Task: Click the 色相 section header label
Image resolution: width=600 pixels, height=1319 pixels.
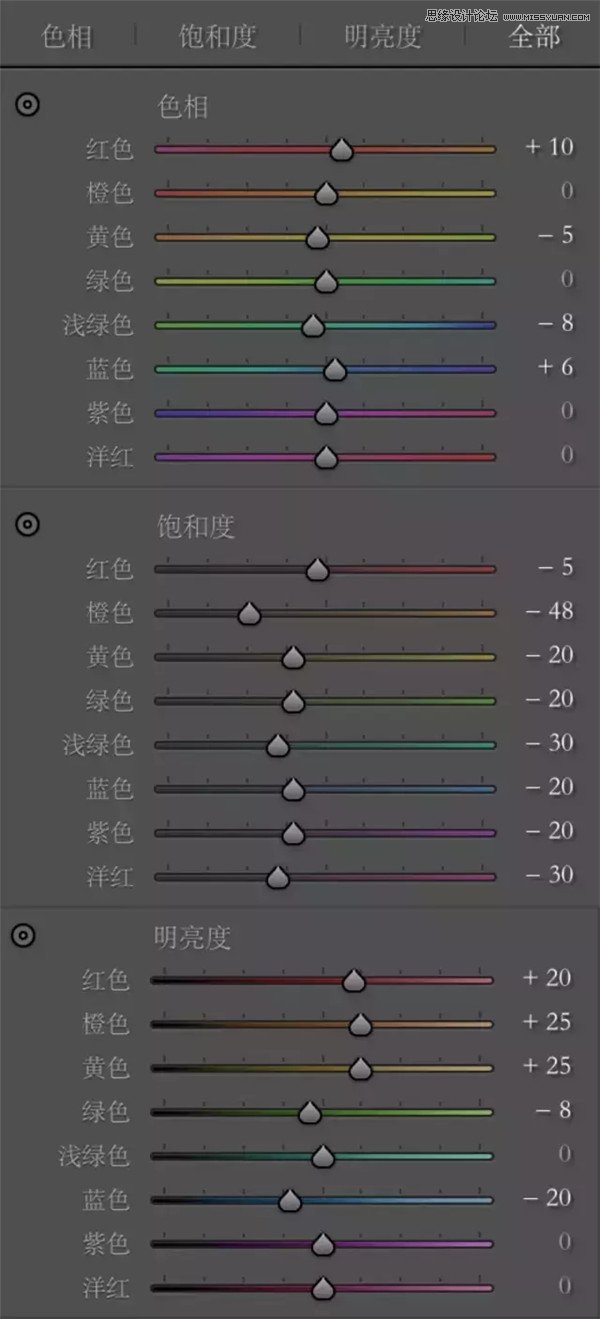Action: pos(183,106)
